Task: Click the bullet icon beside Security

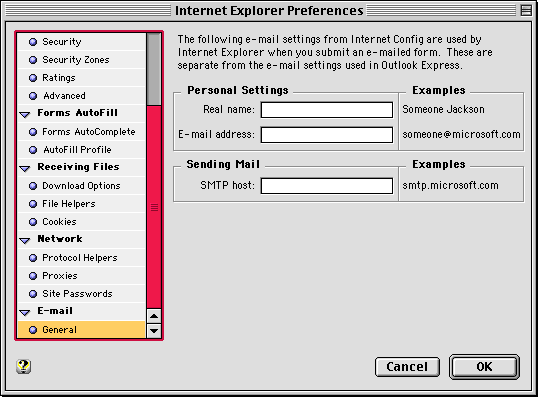Action: pos(33,42)
